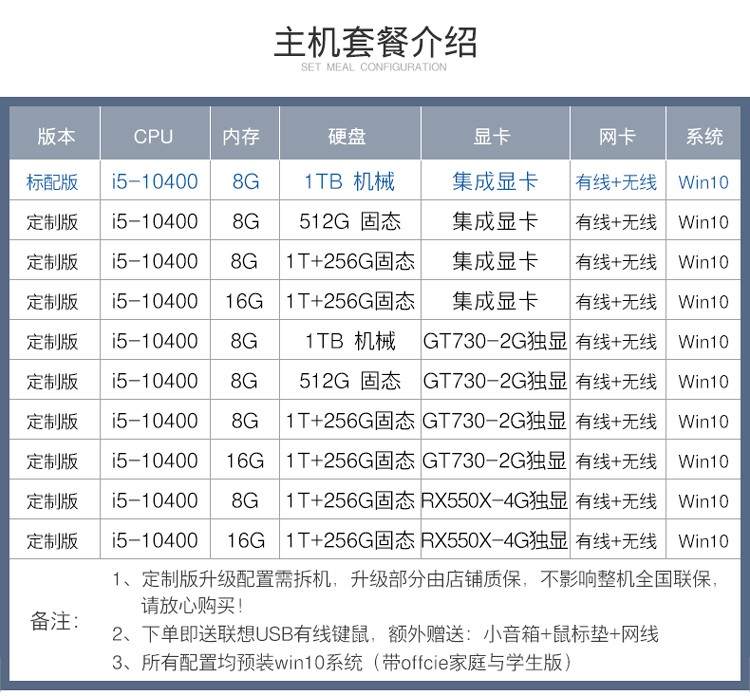Click the 备注 label
Image resolution: width=750 pixels, height=696 pixels.
tap(55, 621)
